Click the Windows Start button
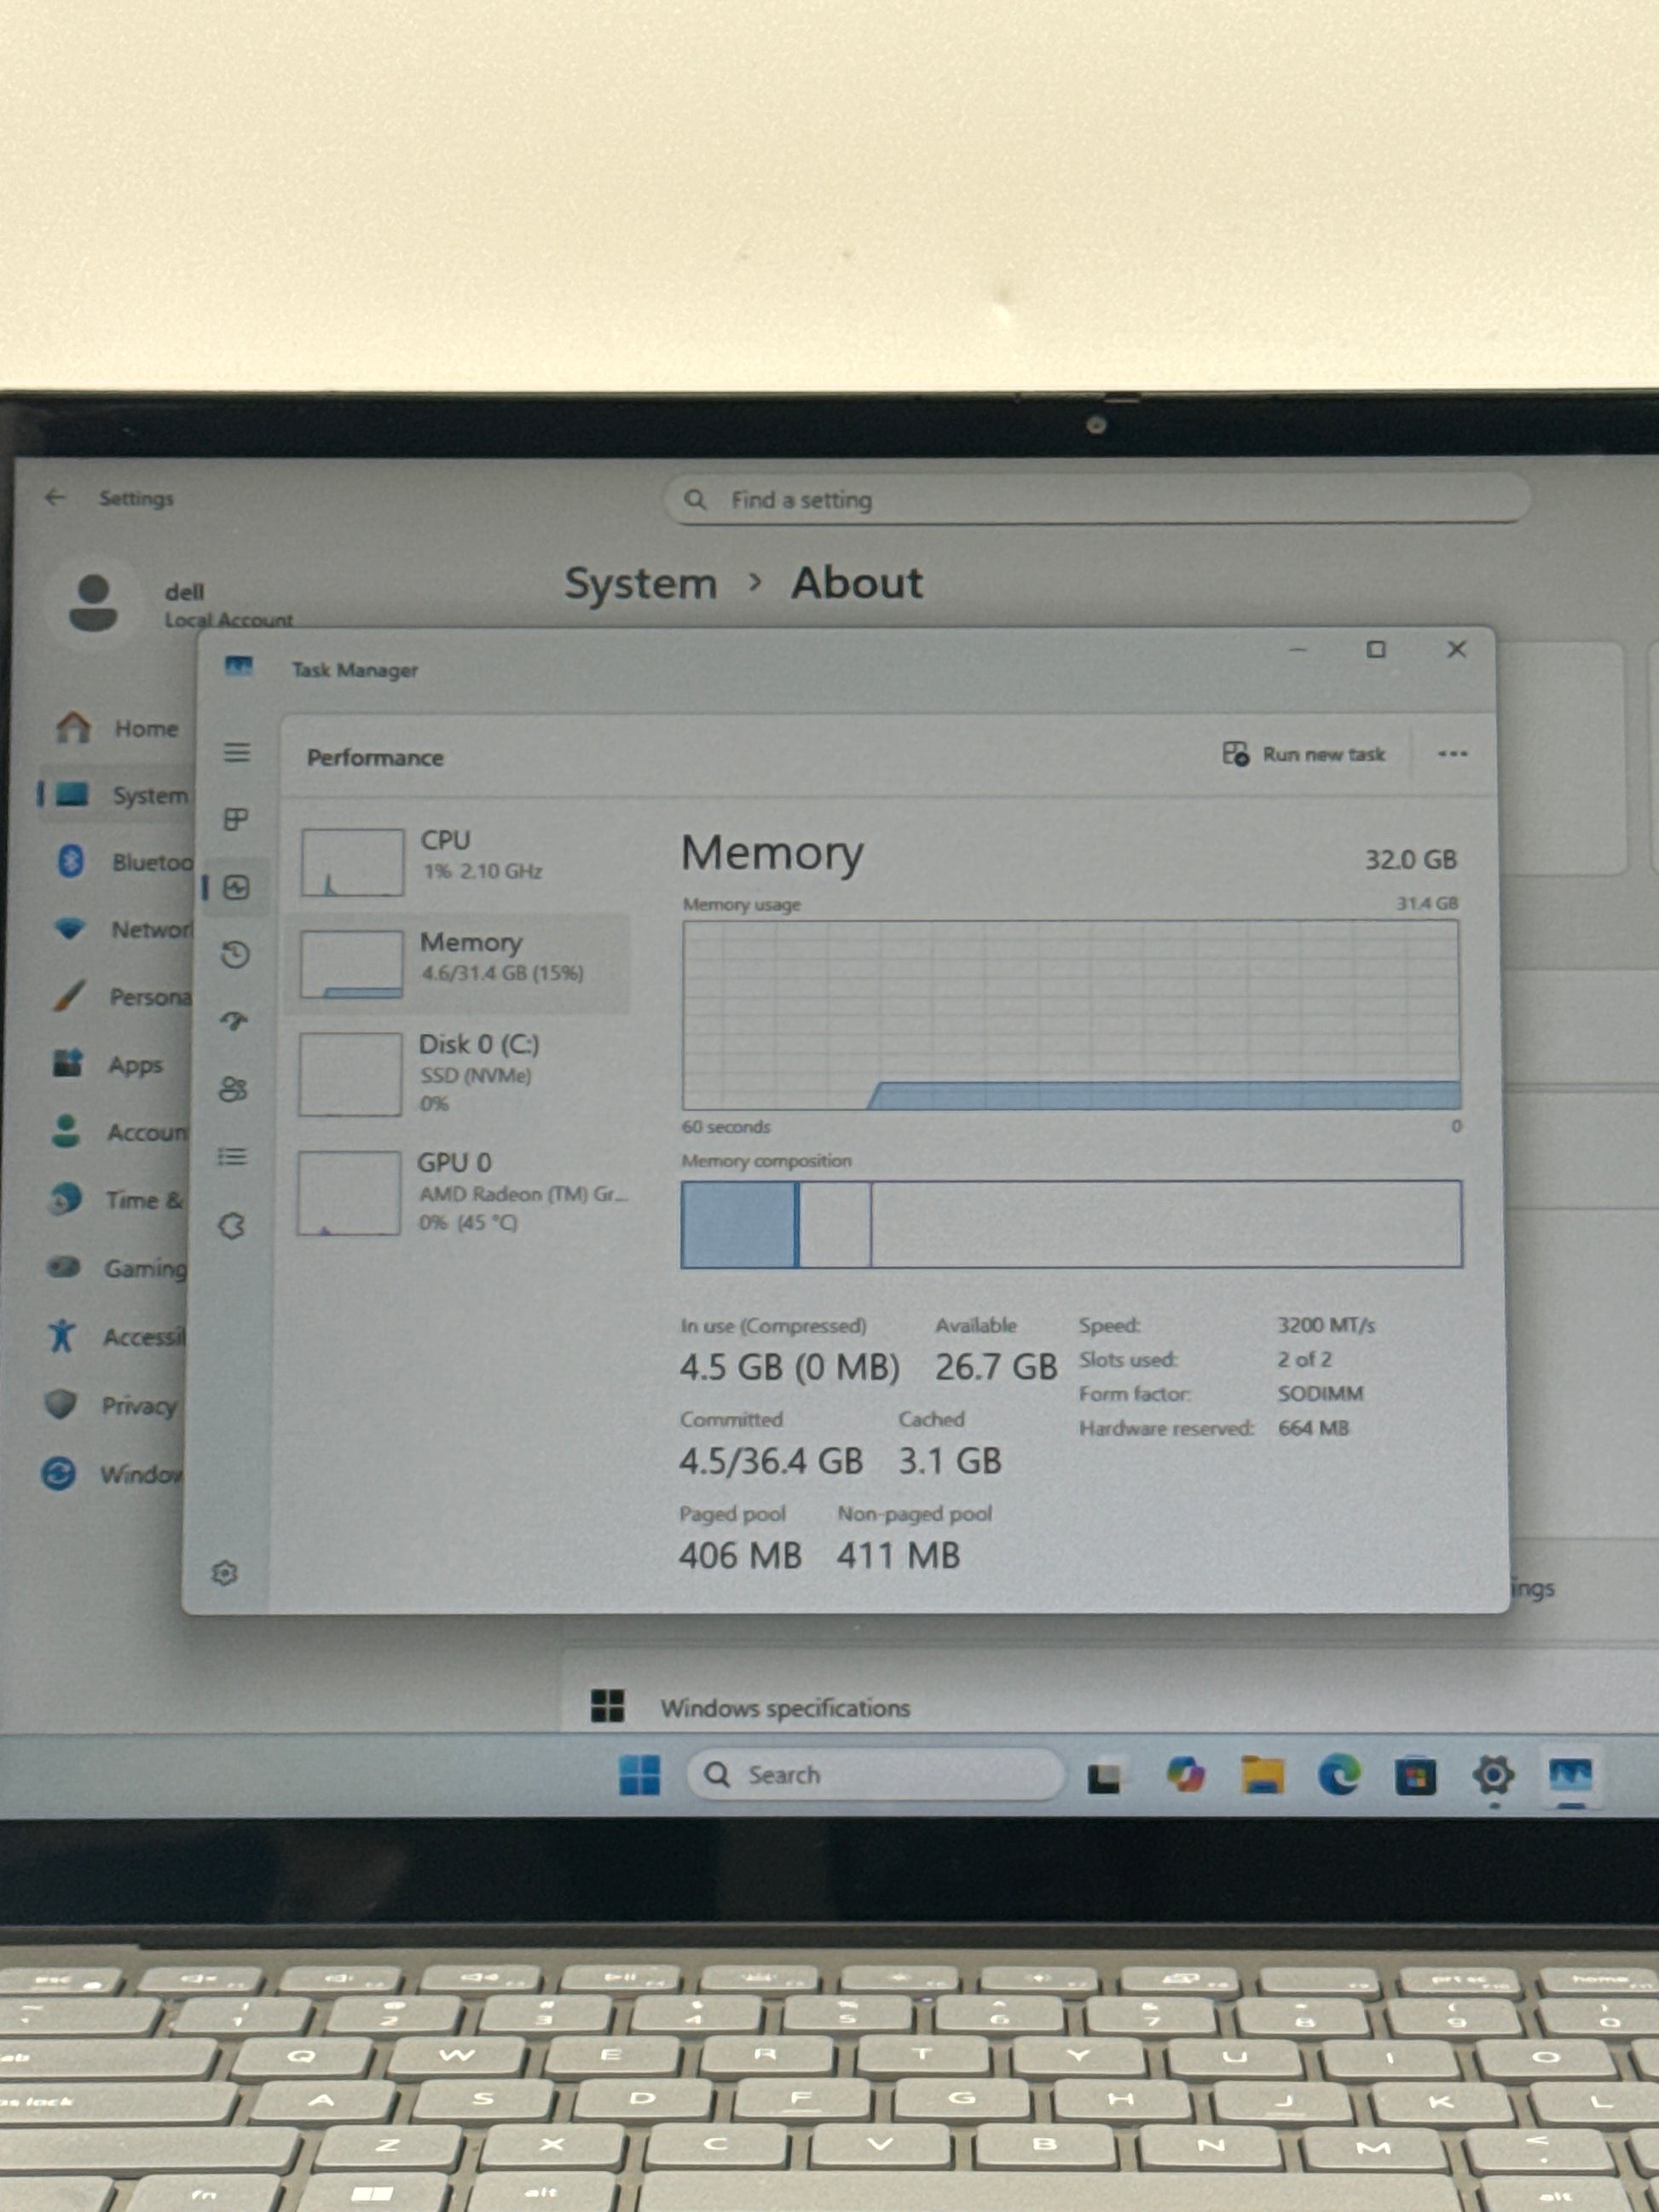Image resolution: width=1659 pixels, height=2212 pixels. tap(640, 1775)
